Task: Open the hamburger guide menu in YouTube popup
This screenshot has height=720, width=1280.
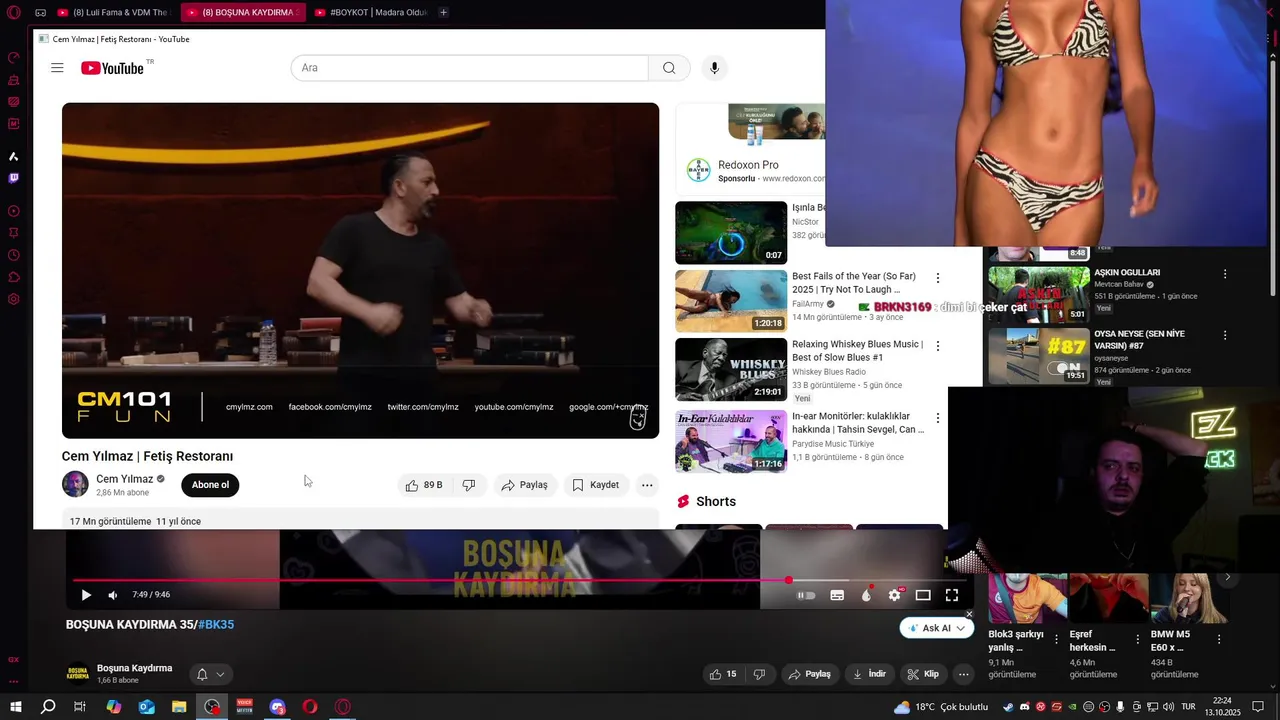Action: (57, 68)
